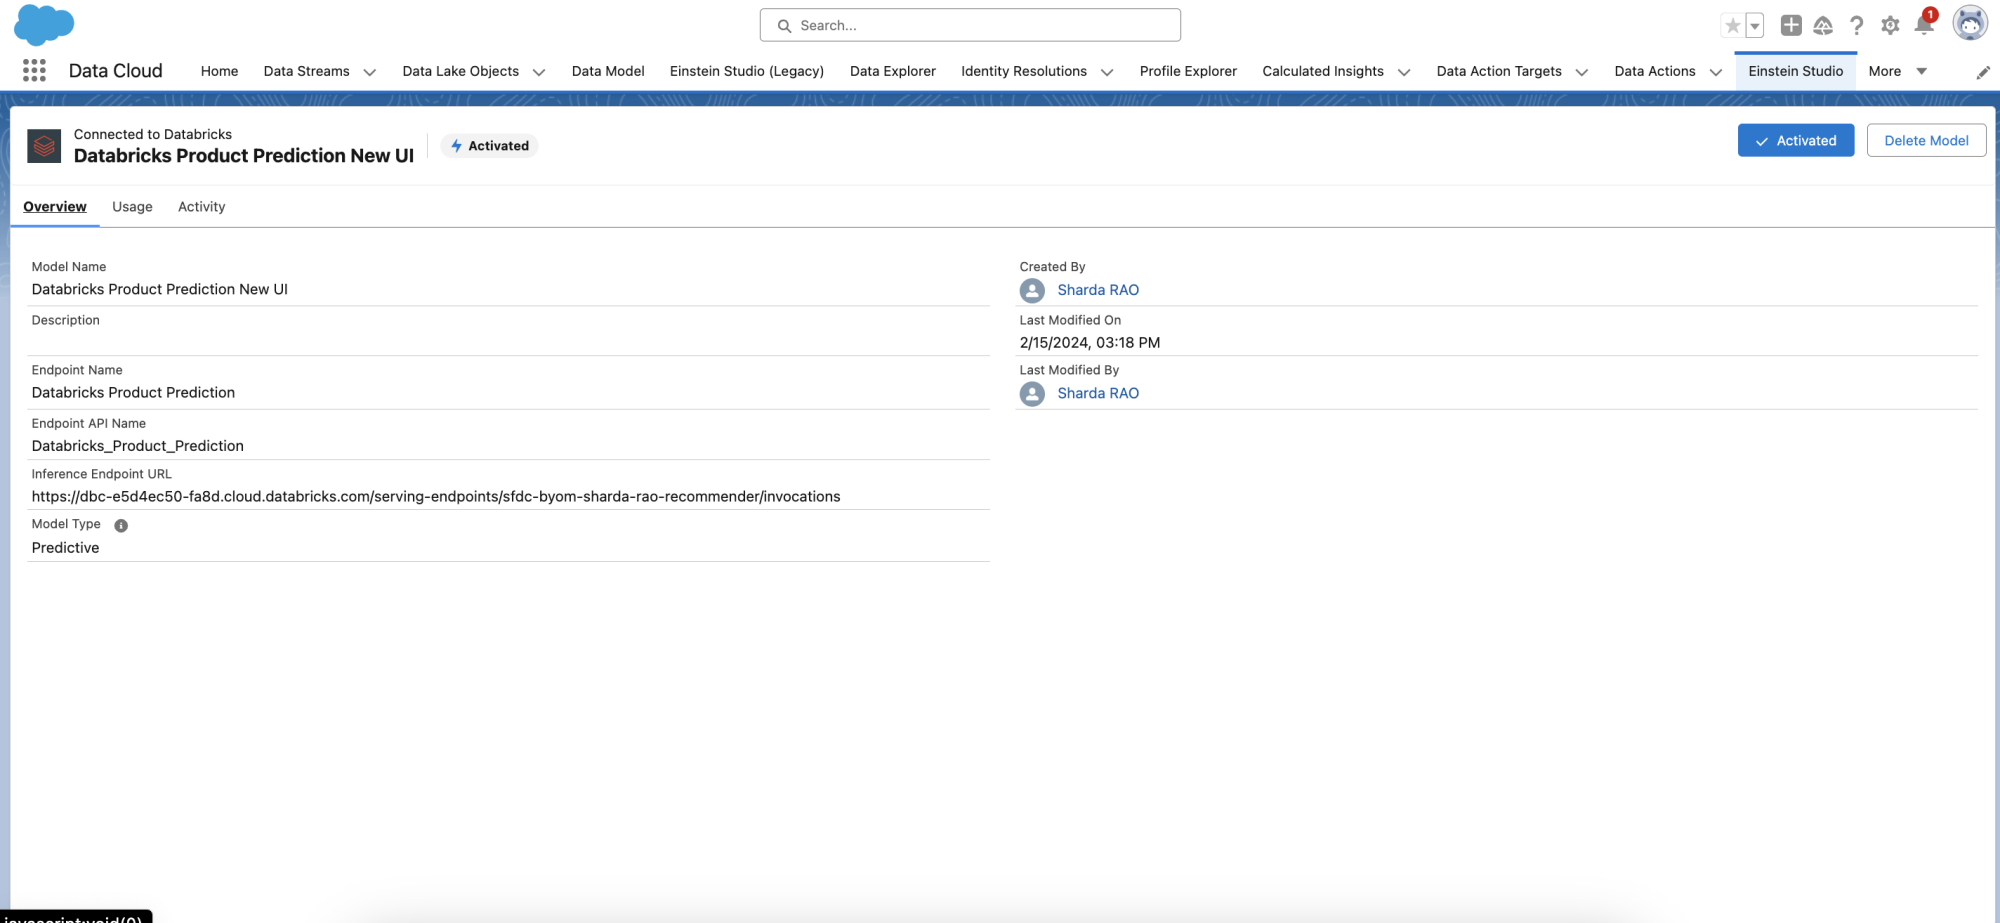Click the Databricks Product Prediction New UI heading
Viewport: 2000px width, 923px height.
coord(243,156)
